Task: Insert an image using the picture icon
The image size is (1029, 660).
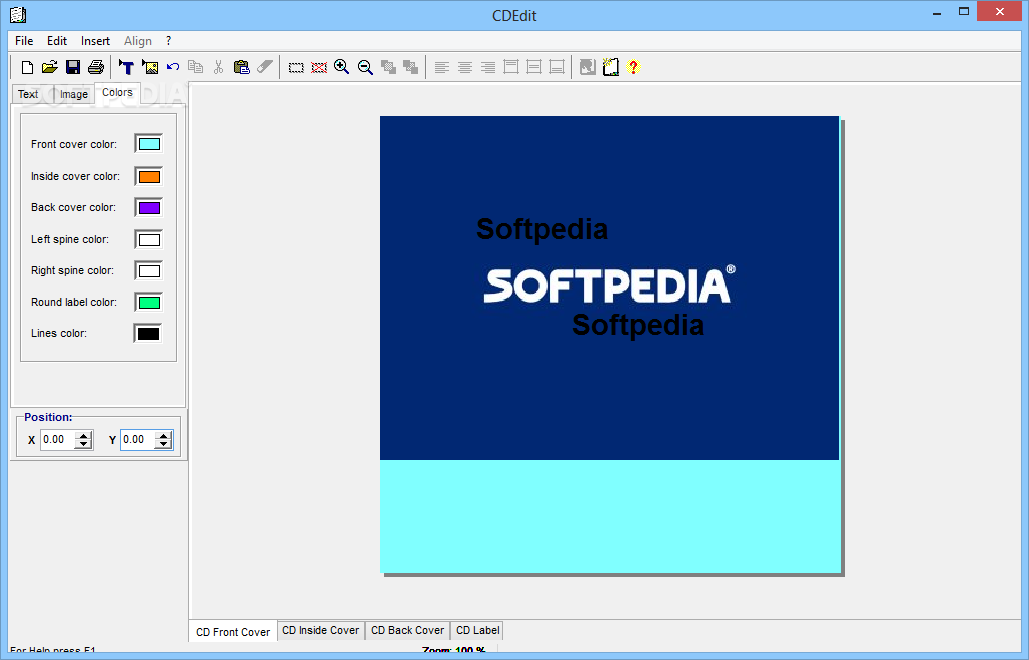Action: click(x=150, y=67)
